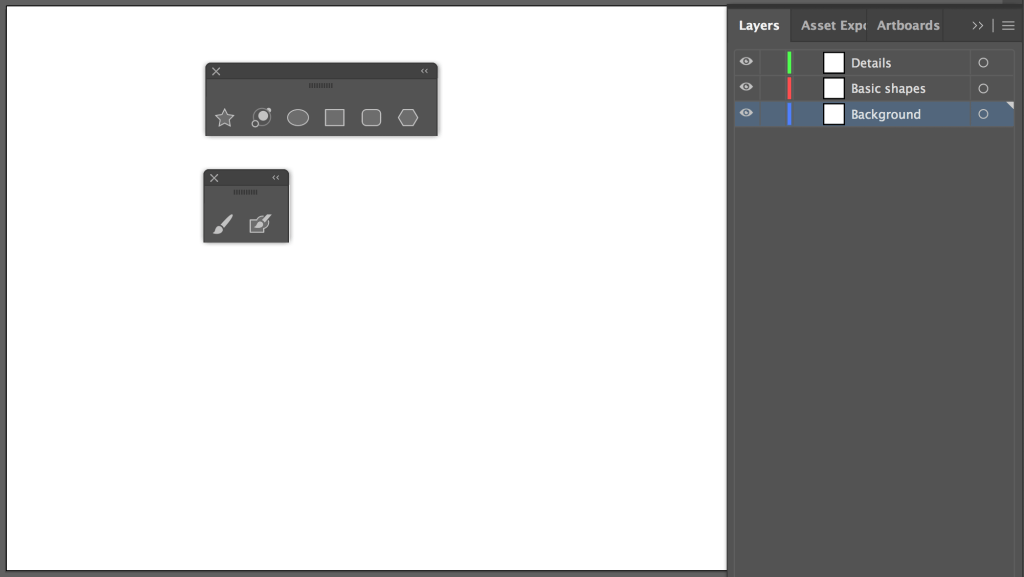Toggle visibility of the Background layer
This screenshot has width=1024, height=577.
(x=746, y=114)
